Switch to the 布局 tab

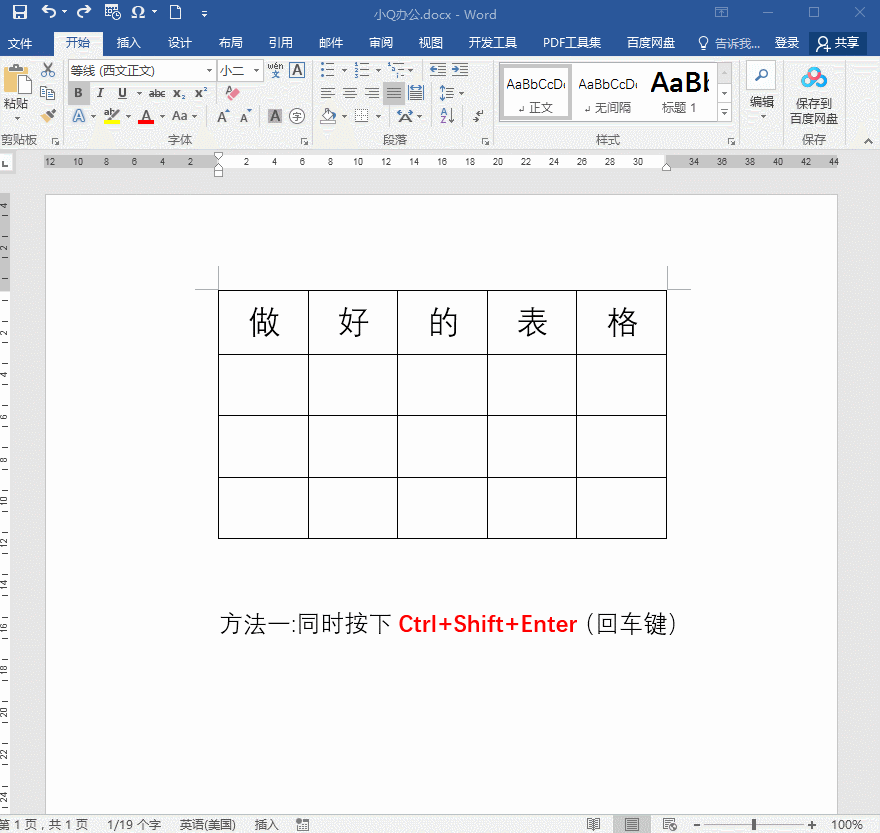tap(230, 43)
